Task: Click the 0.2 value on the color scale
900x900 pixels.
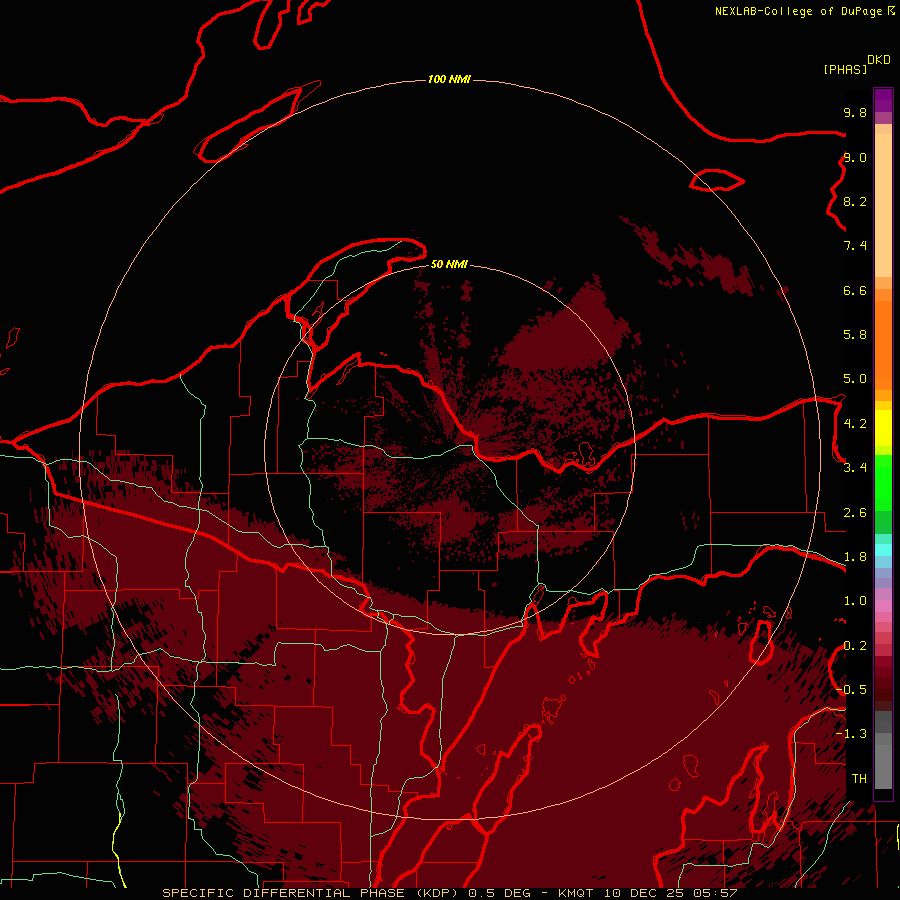Action: click(x=855, y=646)
